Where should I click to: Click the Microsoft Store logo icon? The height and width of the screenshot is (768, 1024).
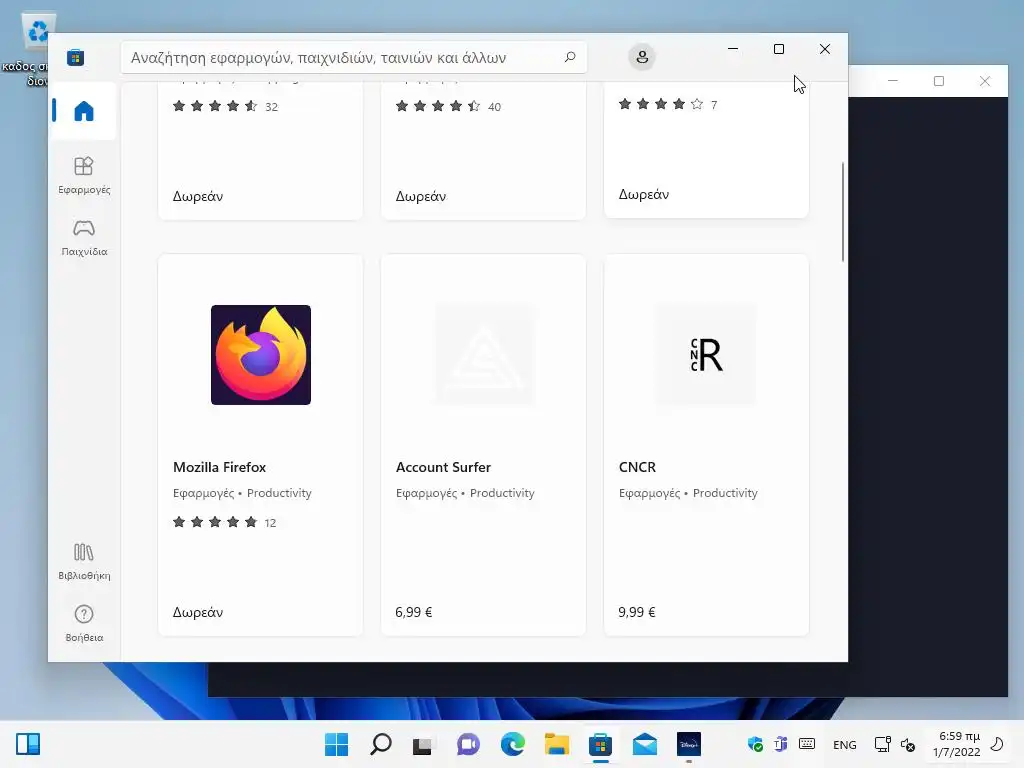point(75,57)
